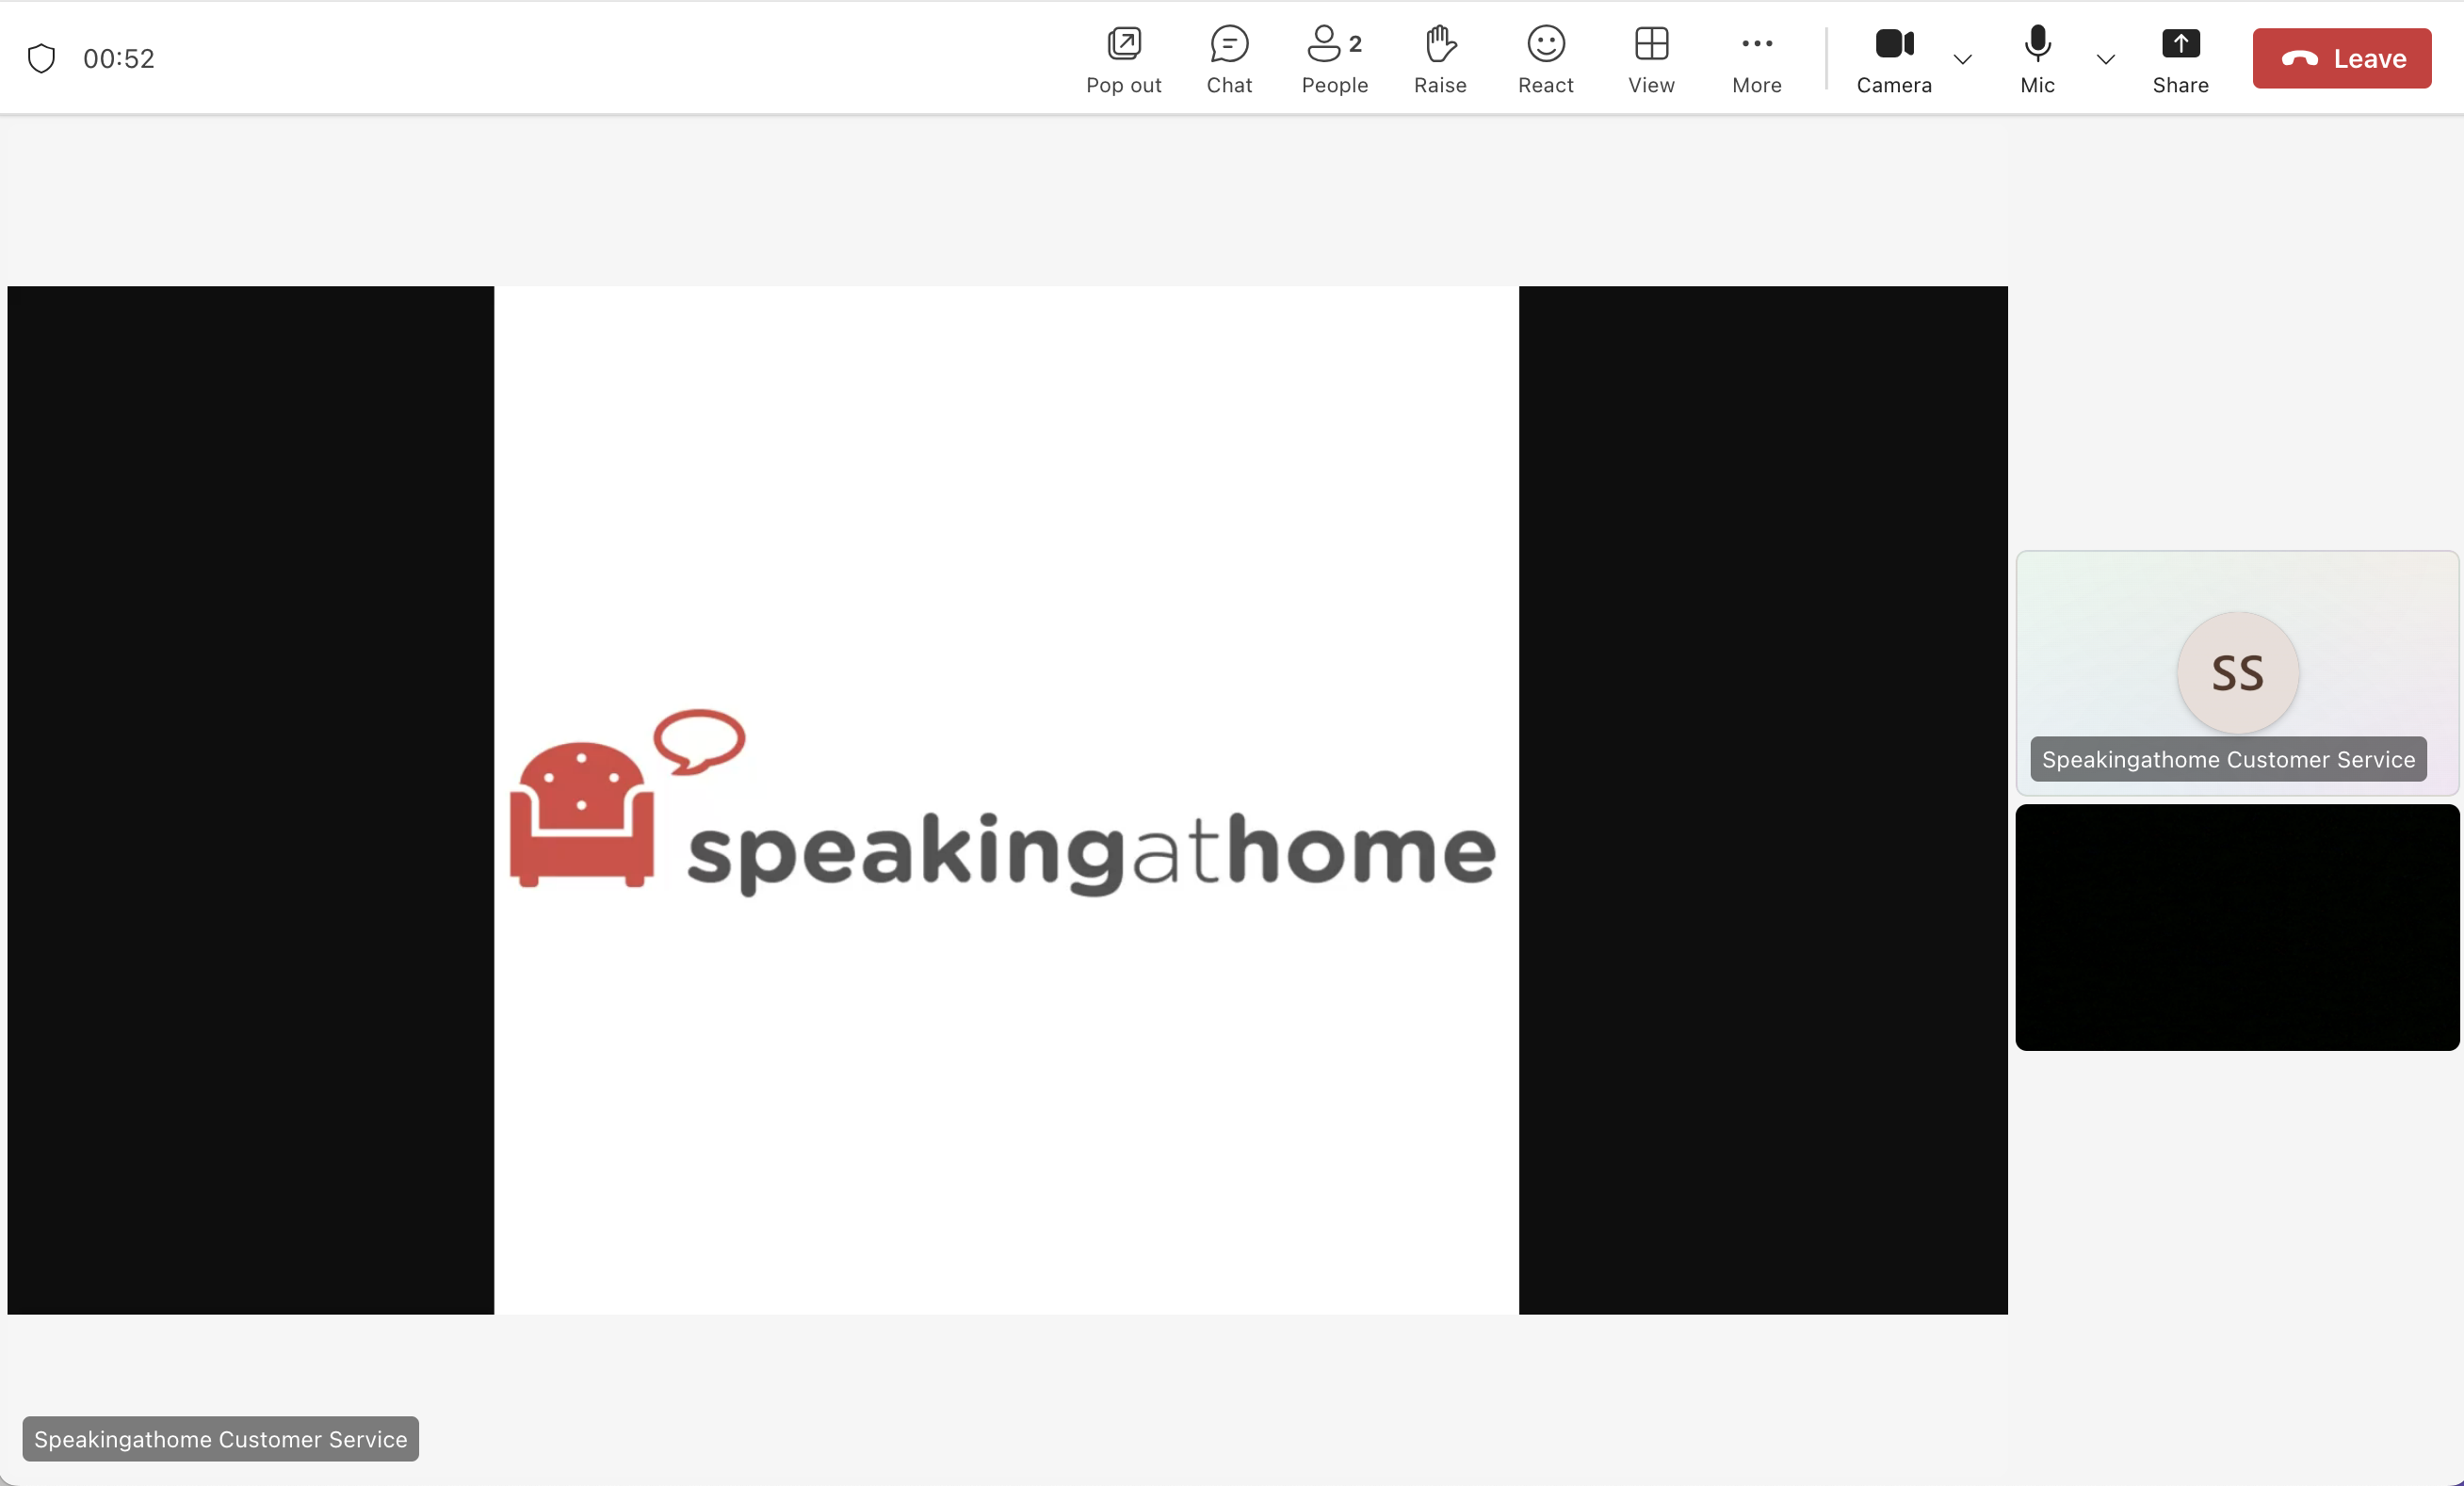Open the meeting Chat panel
The image size is (2464, 1486).
click(1229, 58)
